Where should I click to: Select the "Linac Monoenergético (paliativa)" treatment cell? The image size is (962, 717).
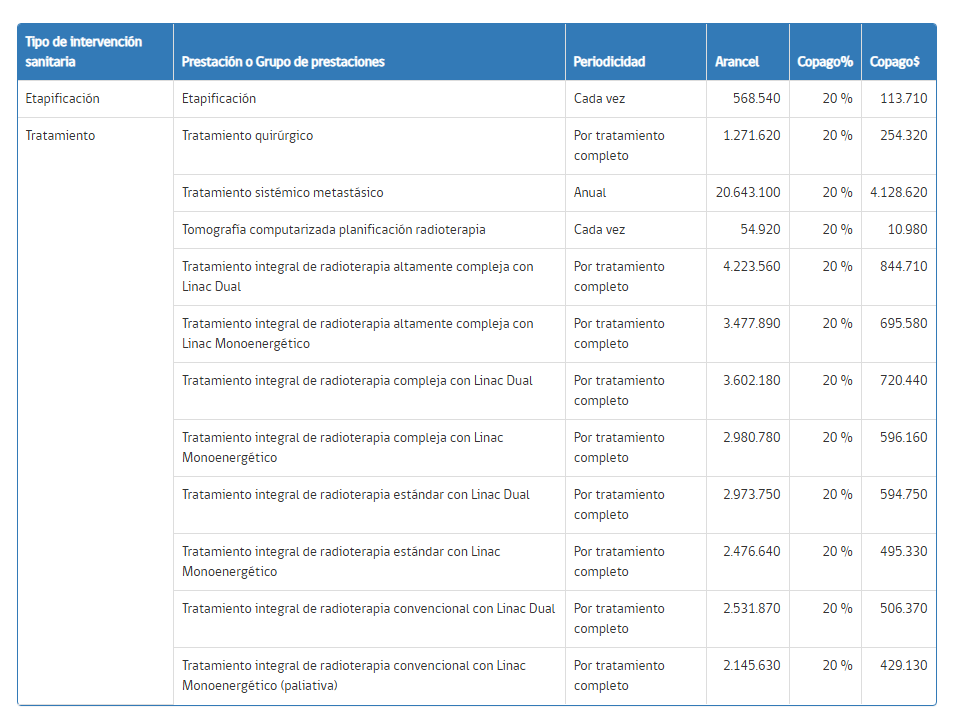tap(353, 676)
